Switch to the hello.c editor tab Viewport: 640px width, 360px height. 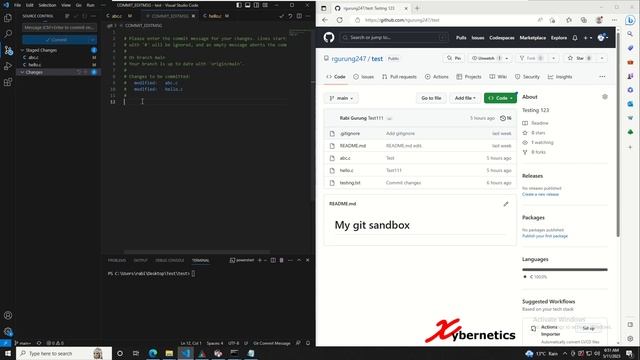click(x=215, y=16)
